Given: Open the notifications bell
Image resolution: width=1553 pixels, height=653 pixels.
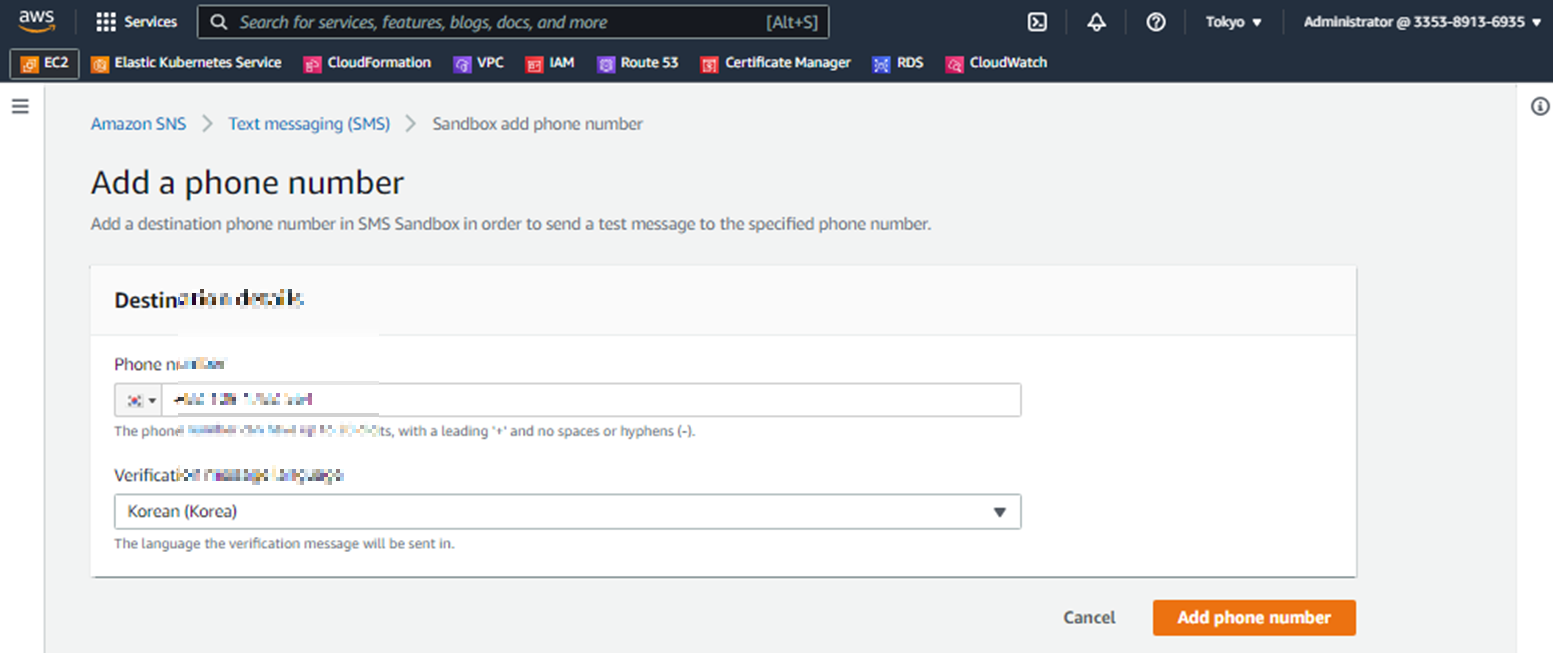Looking at the screenshot, I should (1096, 22).
